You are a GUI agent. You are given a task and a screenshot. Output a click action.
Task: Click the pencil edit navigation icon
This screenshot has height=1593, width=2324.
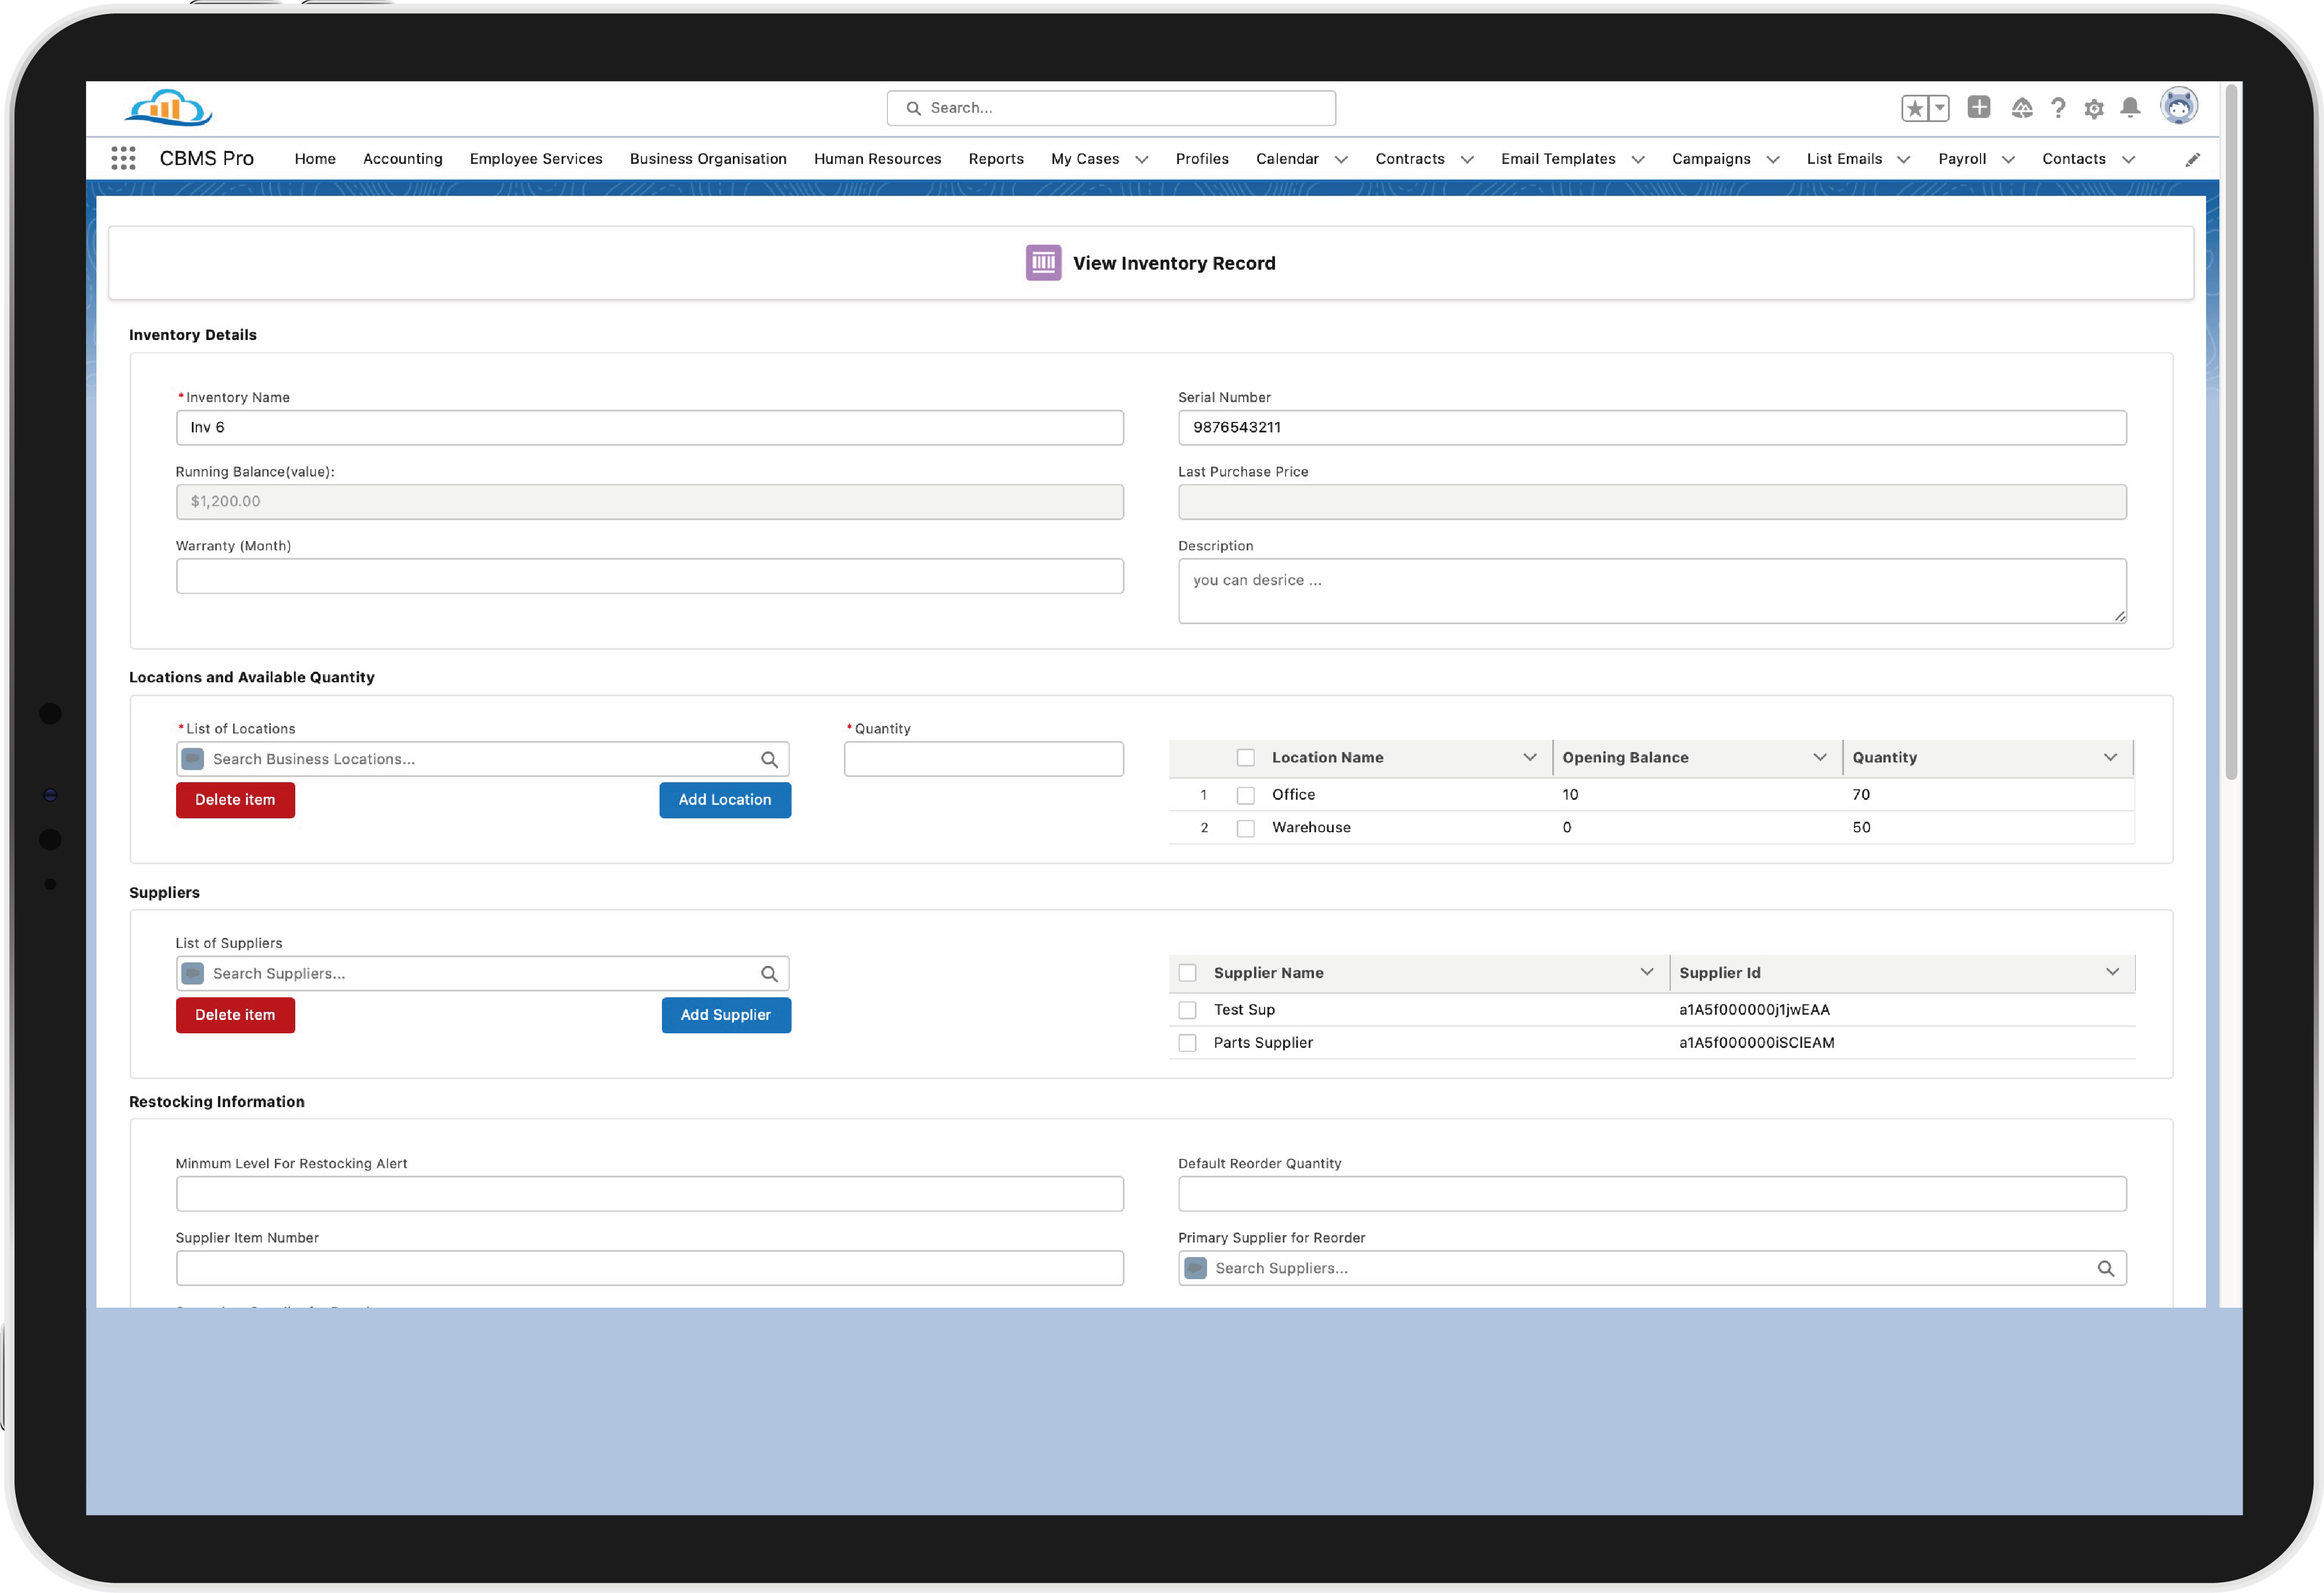click(2192, 159)
